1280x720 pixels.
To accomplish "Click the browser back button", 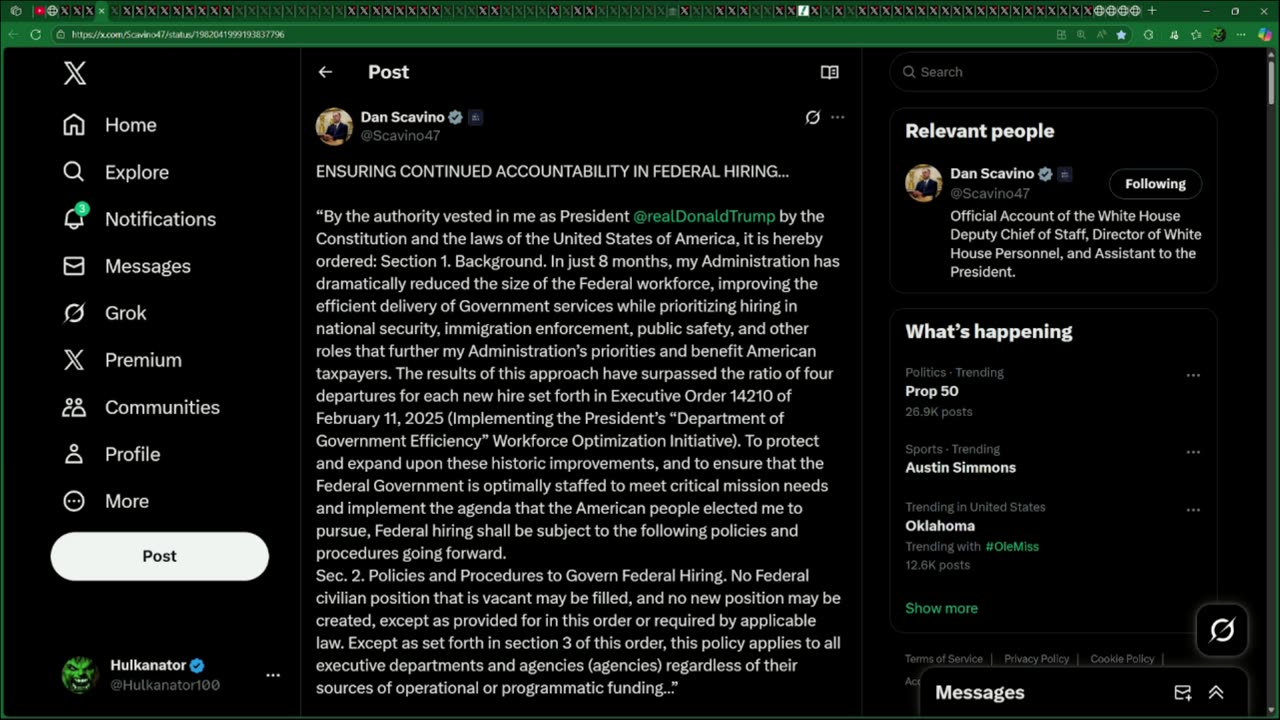I will (13, 34).
